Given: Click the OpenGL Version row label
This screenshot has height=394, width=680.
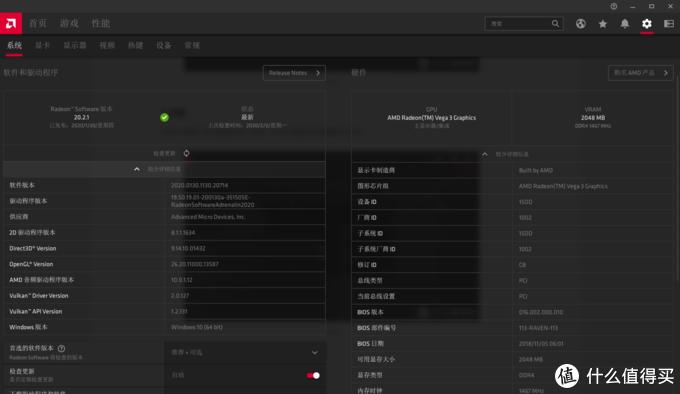Looking at the screenshot, I should 31,264.
